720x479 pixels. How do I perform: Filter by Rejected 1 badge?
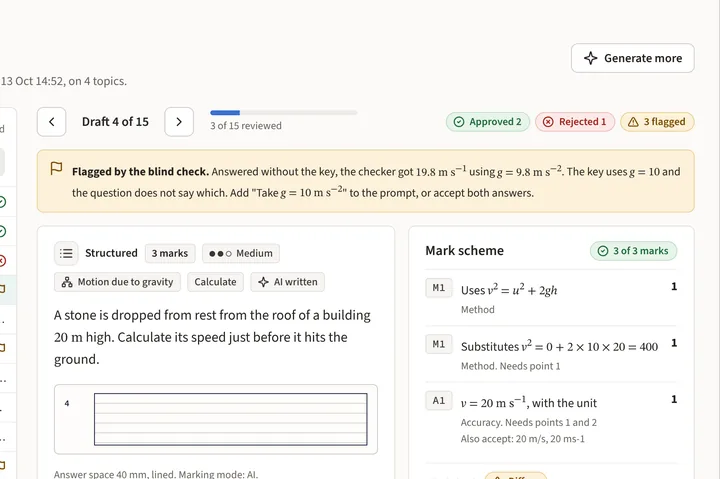(575, 122)
